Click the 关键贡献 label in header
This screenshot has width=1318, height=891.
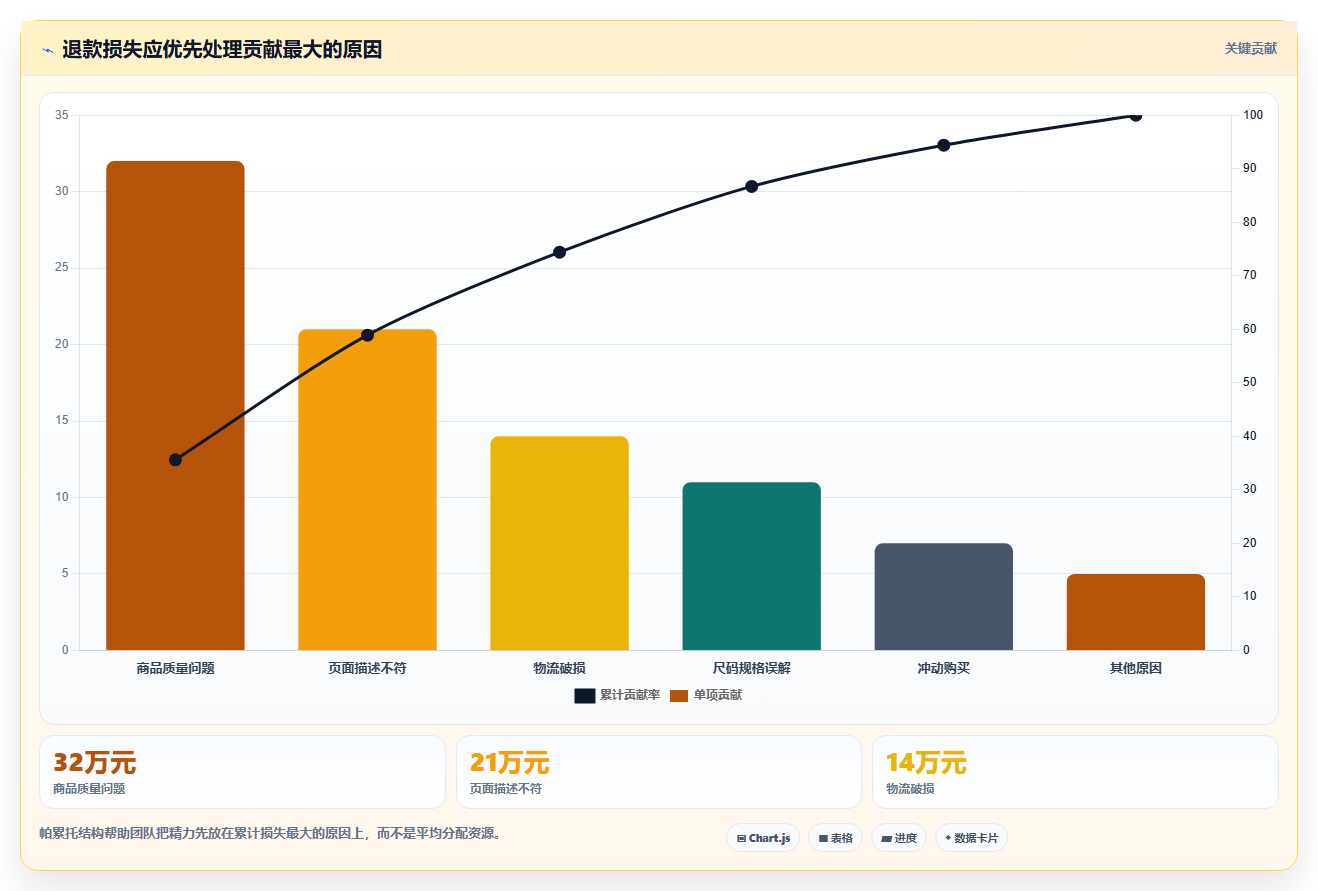pos(1251,48)
